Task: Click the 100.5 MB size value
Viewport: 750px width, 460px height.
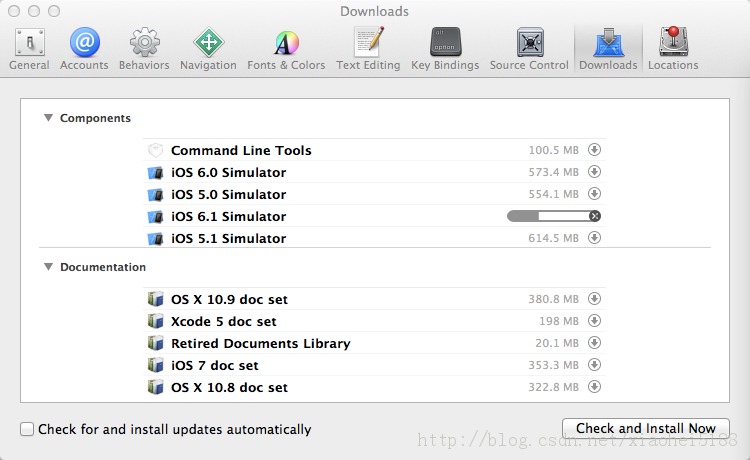Action: pos(553,150)
